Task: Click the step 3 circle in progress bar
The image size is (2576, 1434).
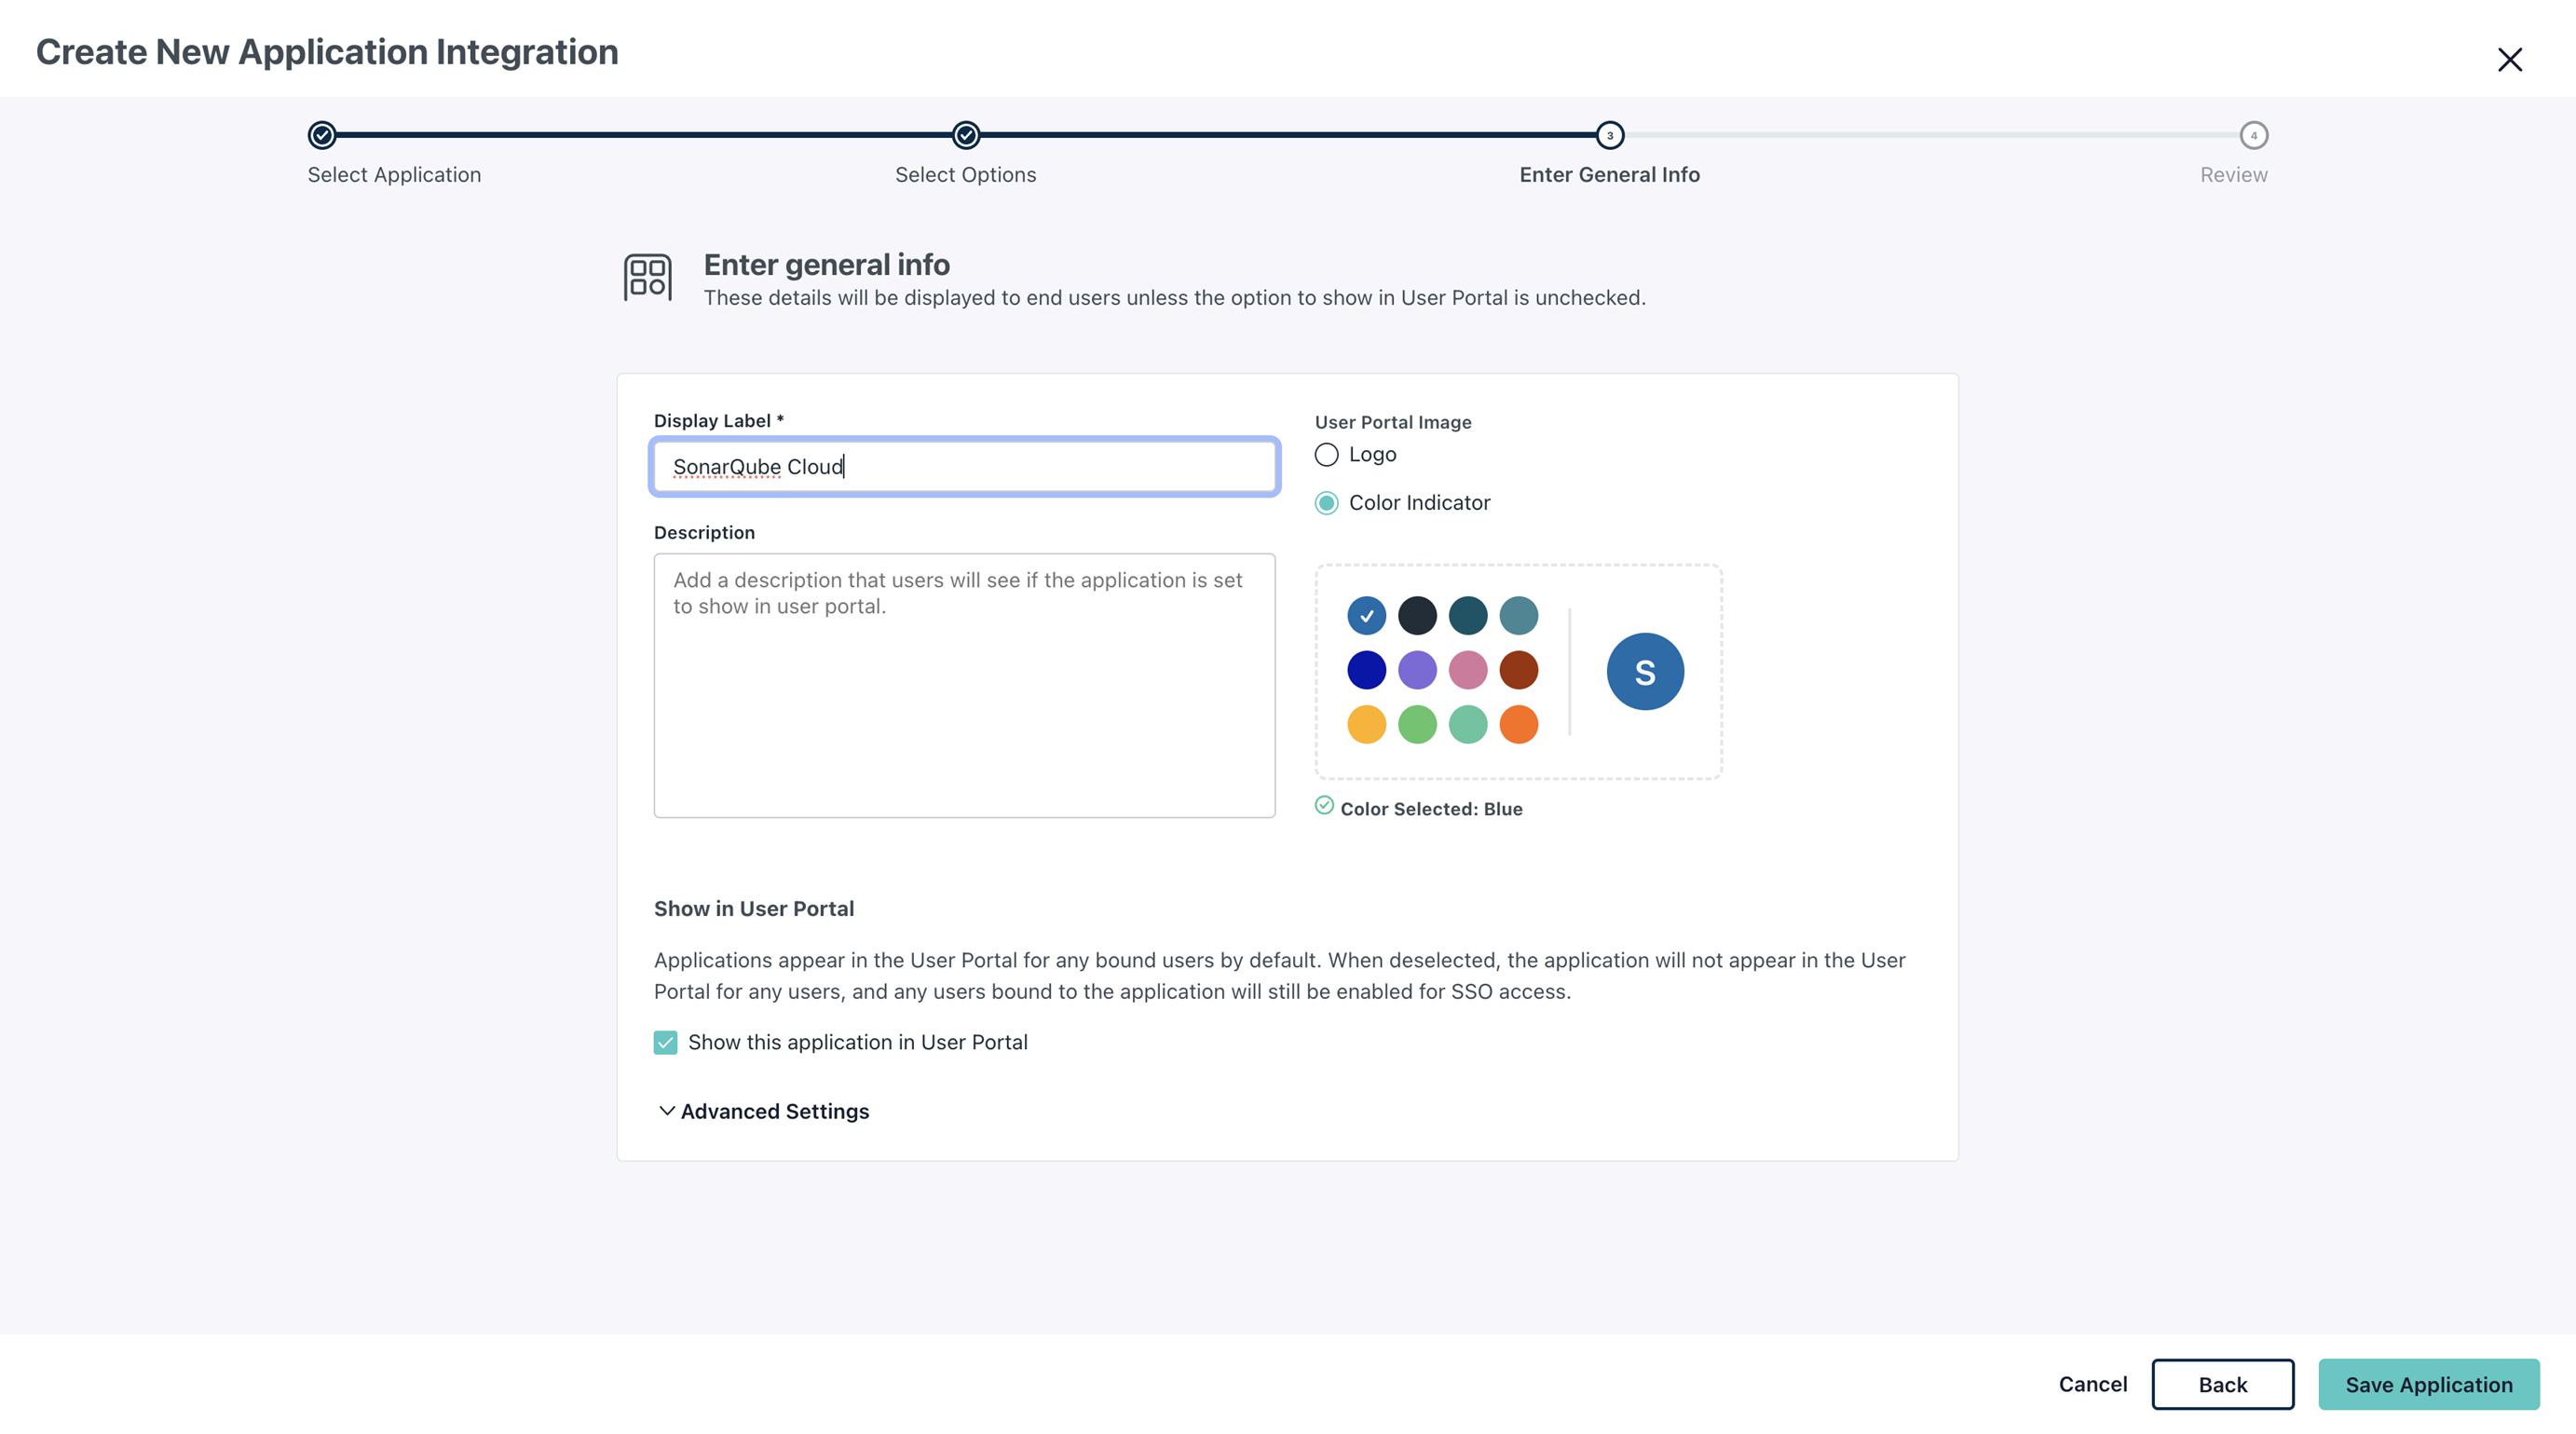Action: point(1610,135)
